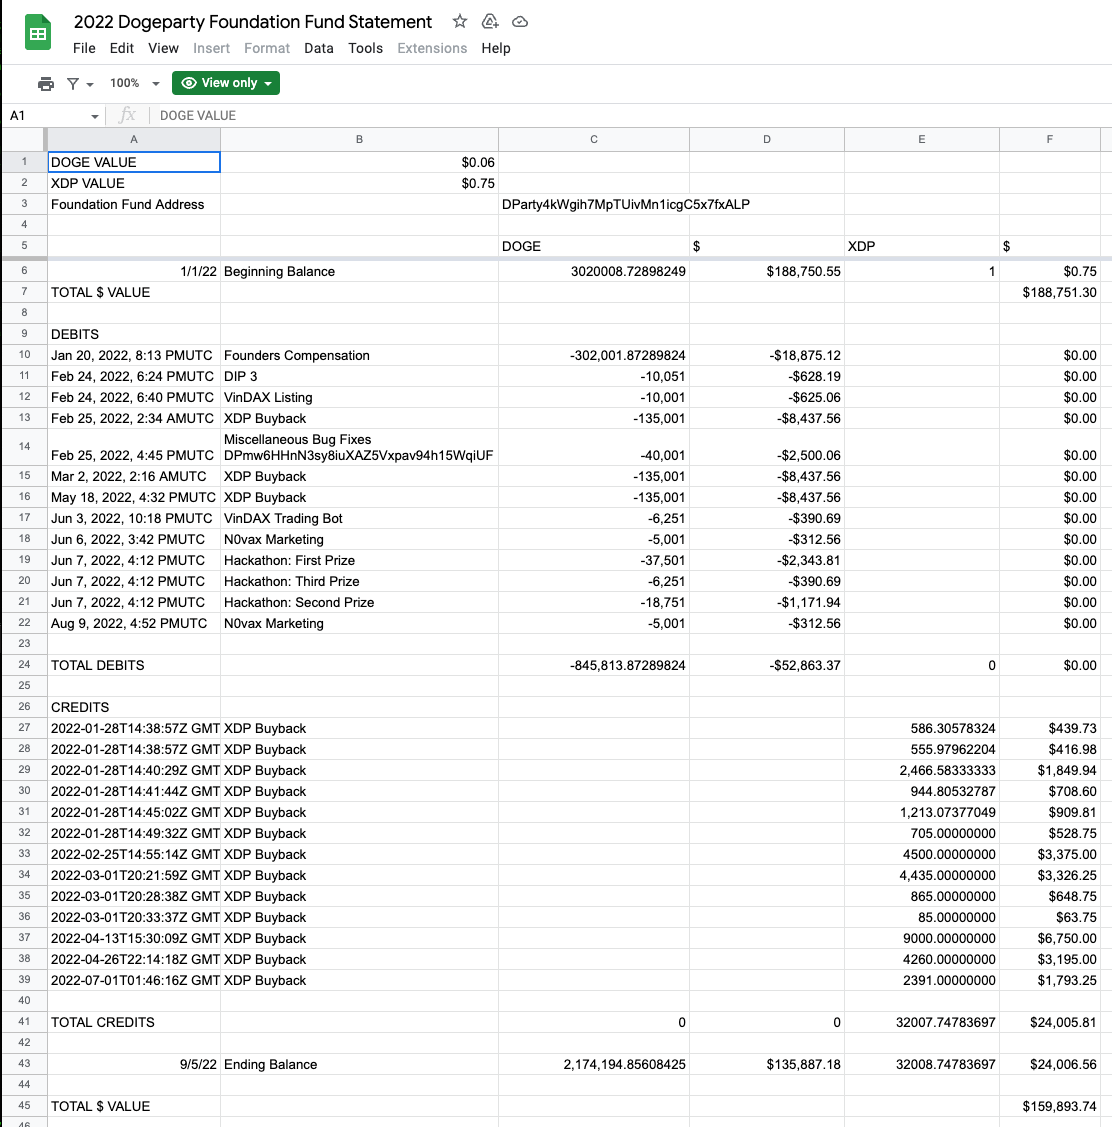This screenshot has height=1127, width=1112.
Task: Open the Tools menu
Action: coord(365,48)
